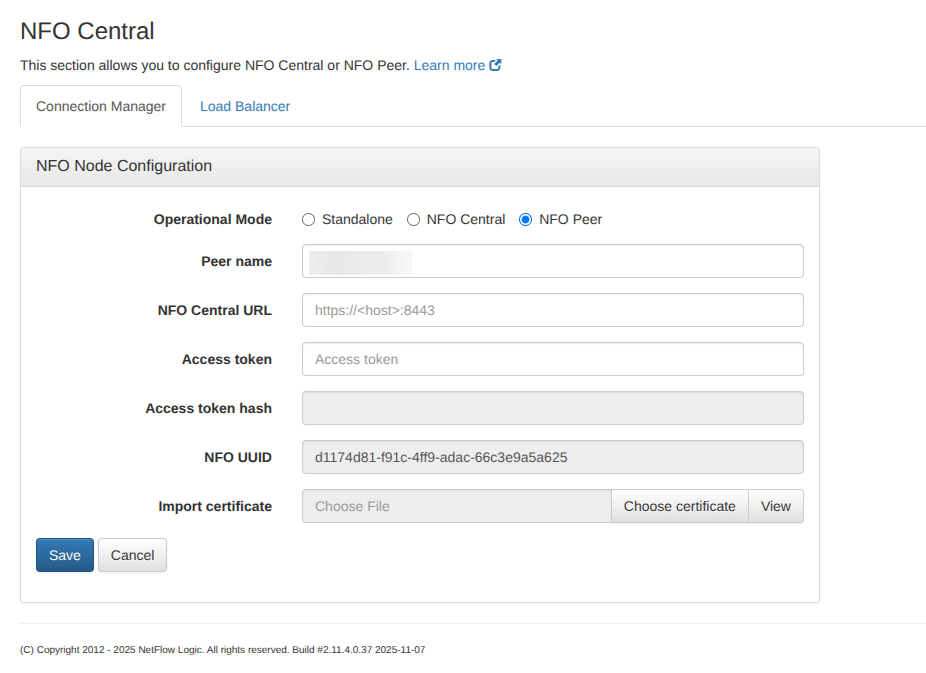This screenshot has height=673, width=926.
Task: Select the NFO Peer radio button
Action: (526, 220)
